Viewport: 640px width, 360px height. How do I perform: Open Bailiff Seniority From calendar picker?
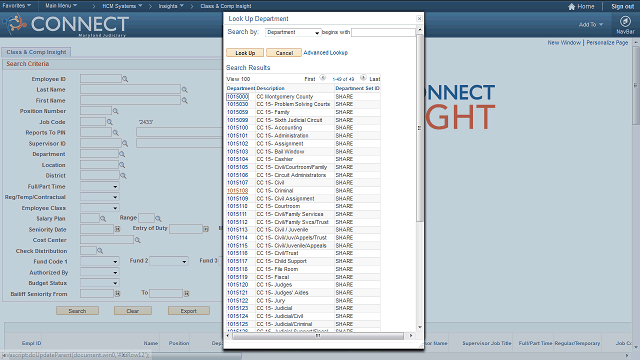[118, 293]
